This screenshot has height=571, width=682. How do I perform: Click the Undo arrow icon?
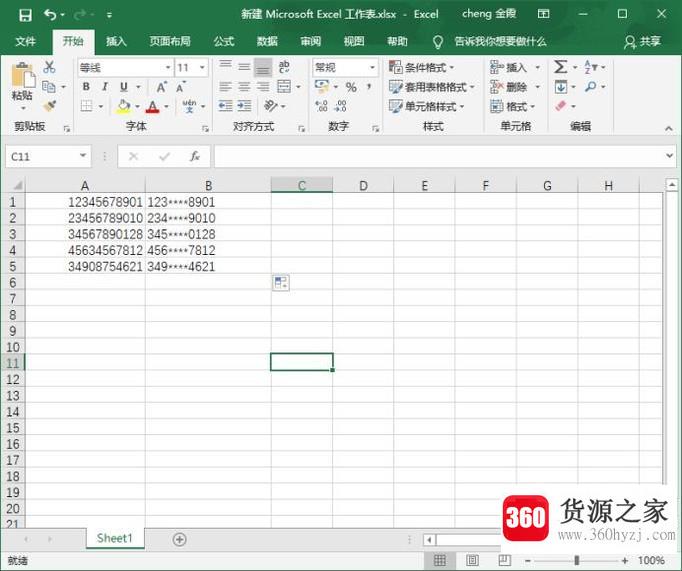pos(50,15)
